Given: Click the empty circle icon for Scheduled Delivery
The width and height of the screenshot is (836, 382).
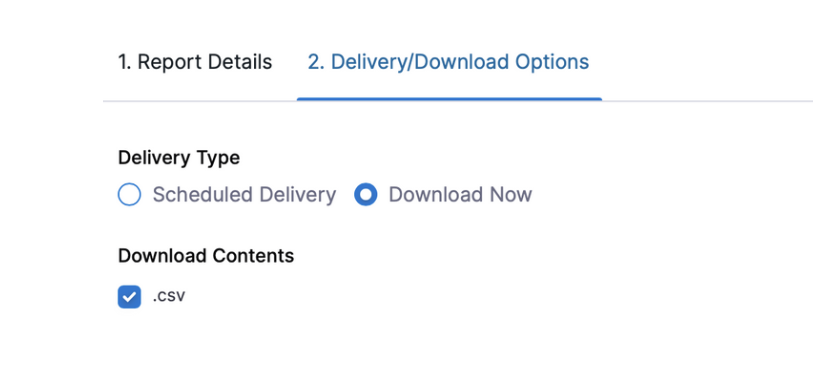Looking at the screenshot, I should coord(130,195).
